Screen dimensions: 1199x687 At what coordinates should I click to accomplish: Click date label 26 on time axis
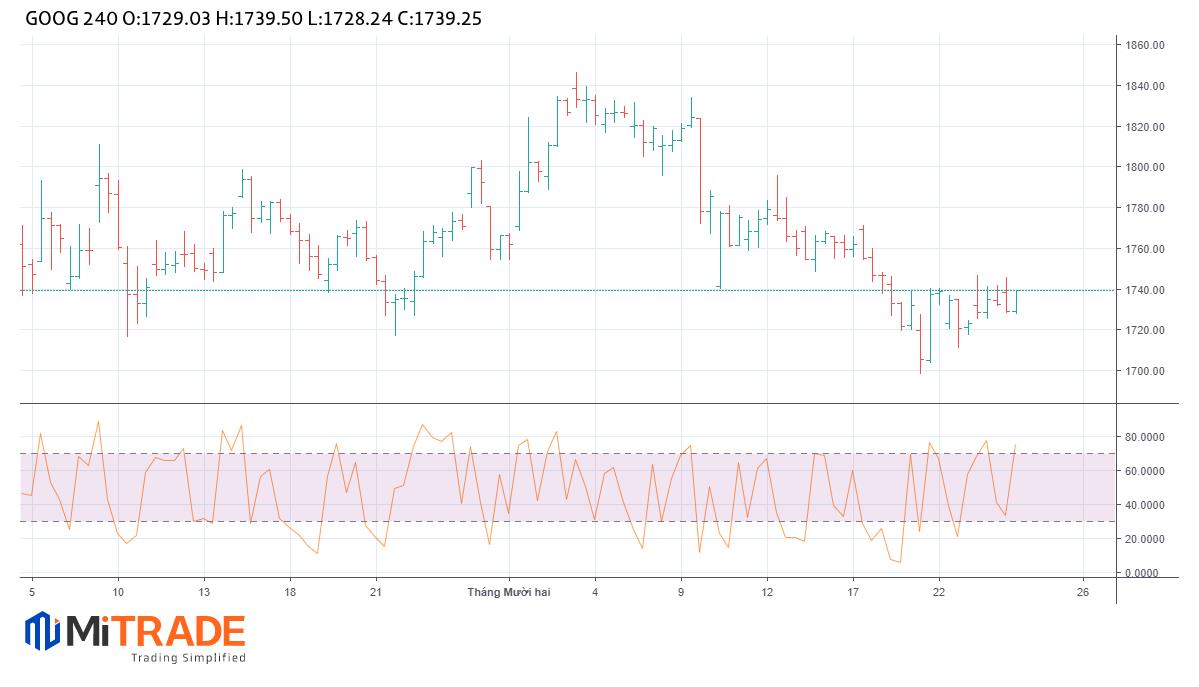[x=1082, y=592]
